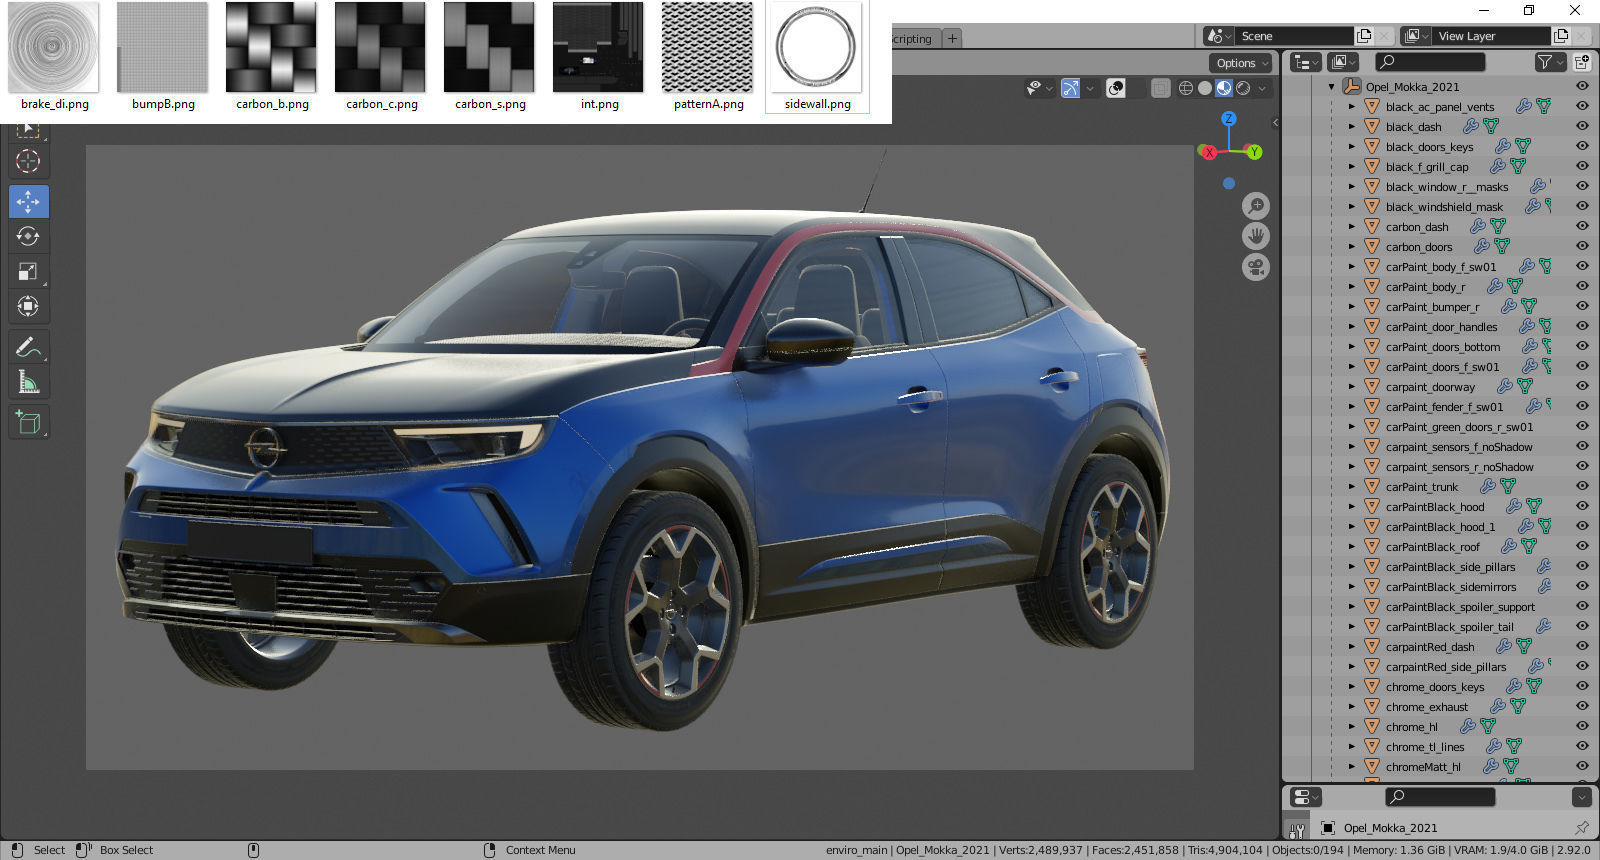
Task: Open the scene browse dropdown
Action: [1217, 36]
